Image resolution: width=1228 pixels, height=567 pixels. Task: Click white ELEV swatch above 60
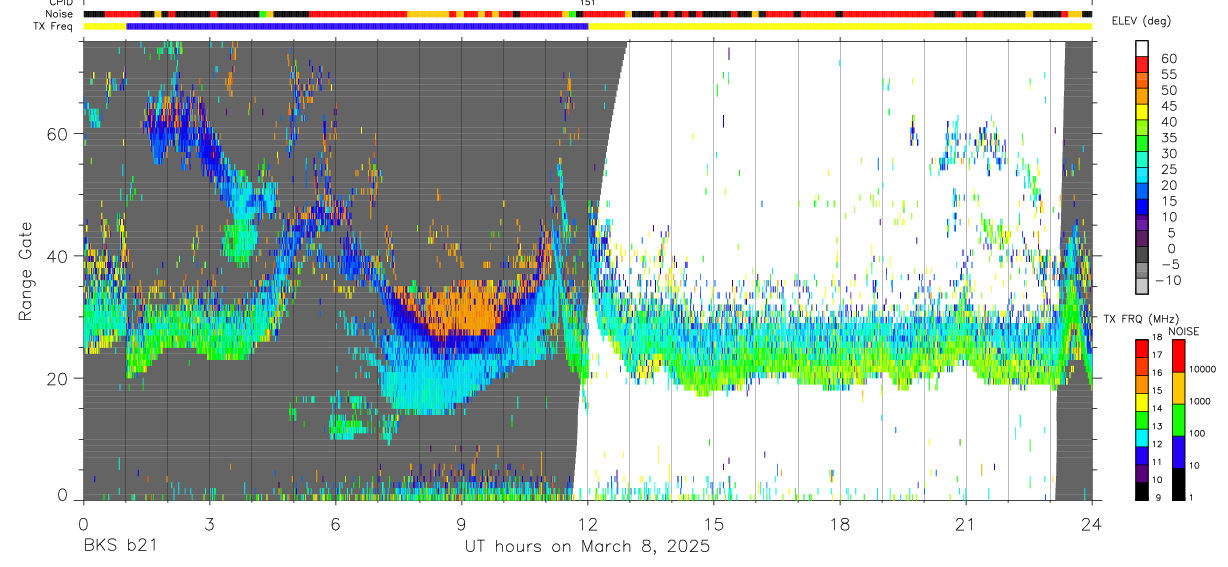[x=1143, y=49]
